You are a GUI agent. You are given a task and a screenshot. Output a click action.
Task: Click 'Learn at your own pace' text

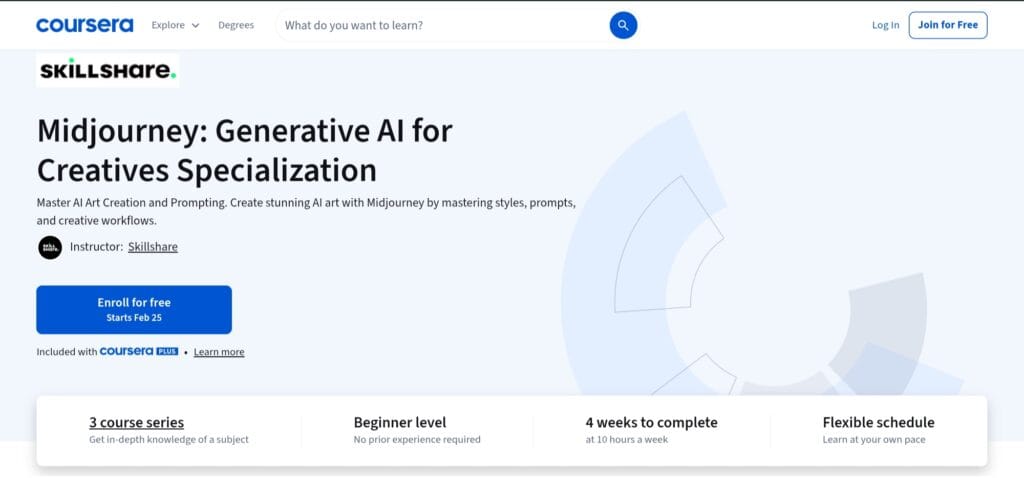[874, 439]
